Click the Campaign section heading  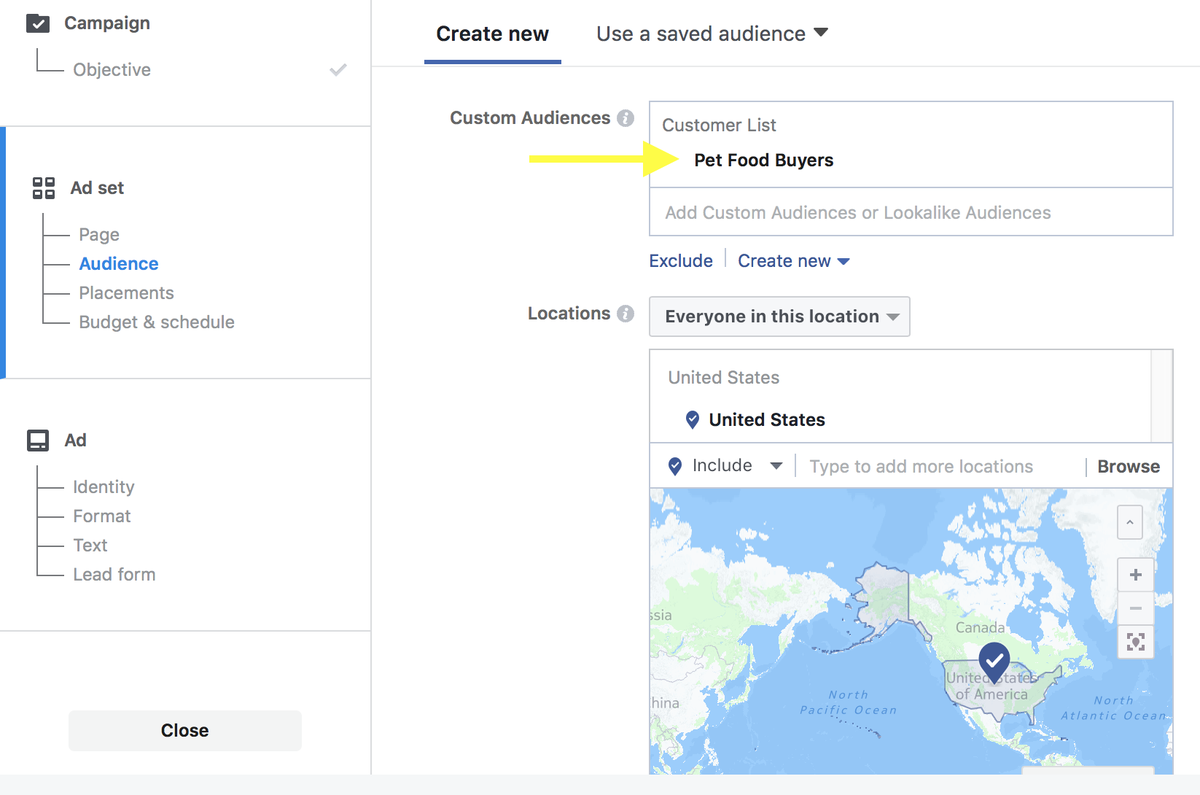107,23
